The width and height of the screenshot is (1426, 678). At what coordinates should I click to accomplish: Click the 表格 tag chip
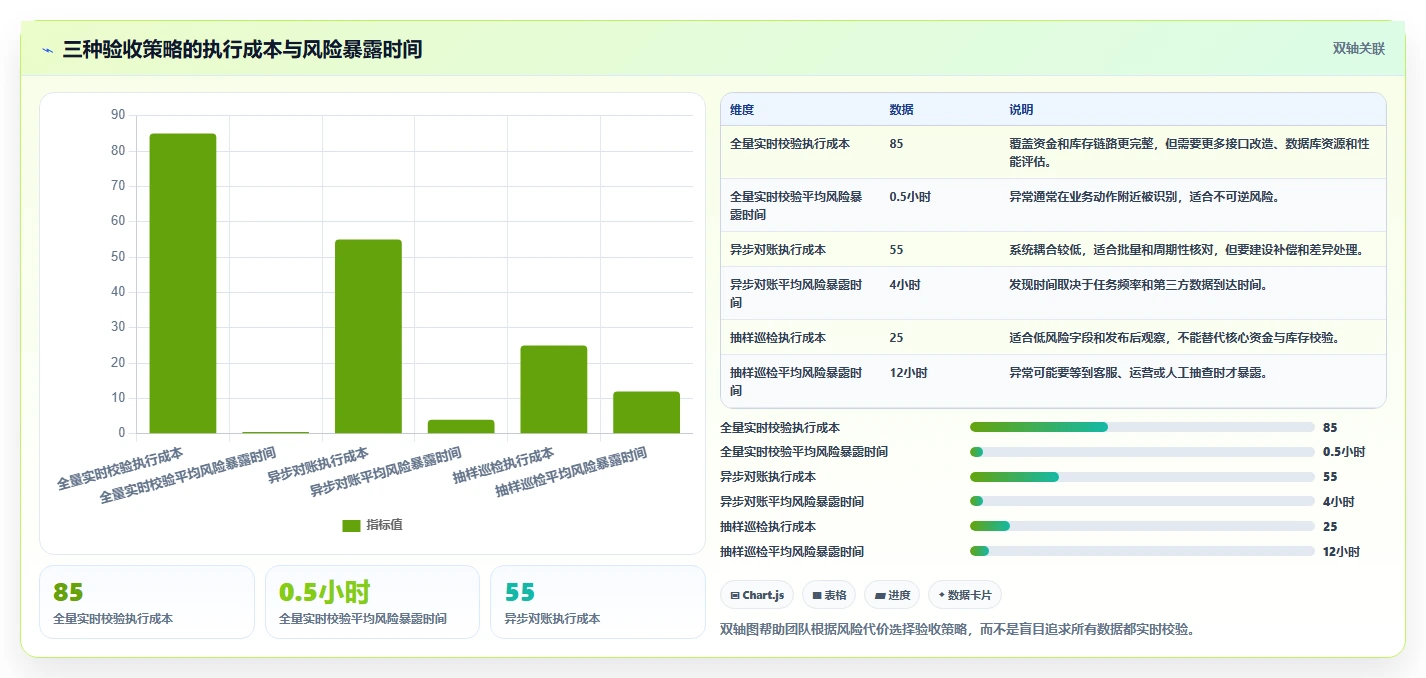click(x=829, y=595)
